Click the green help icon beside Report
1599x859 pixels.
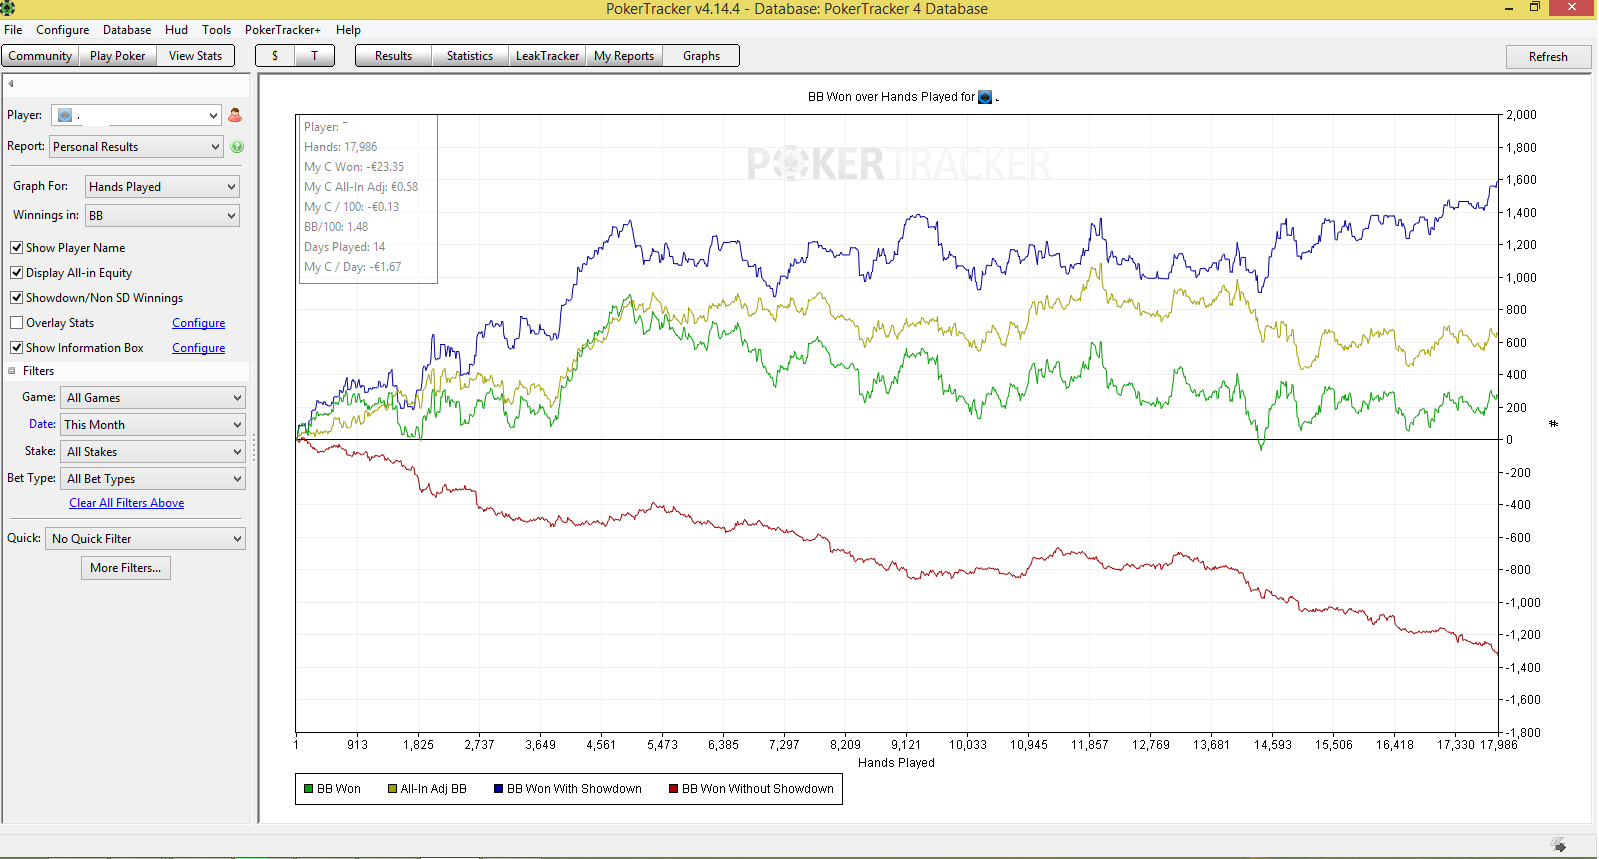[x=237, y=146]
